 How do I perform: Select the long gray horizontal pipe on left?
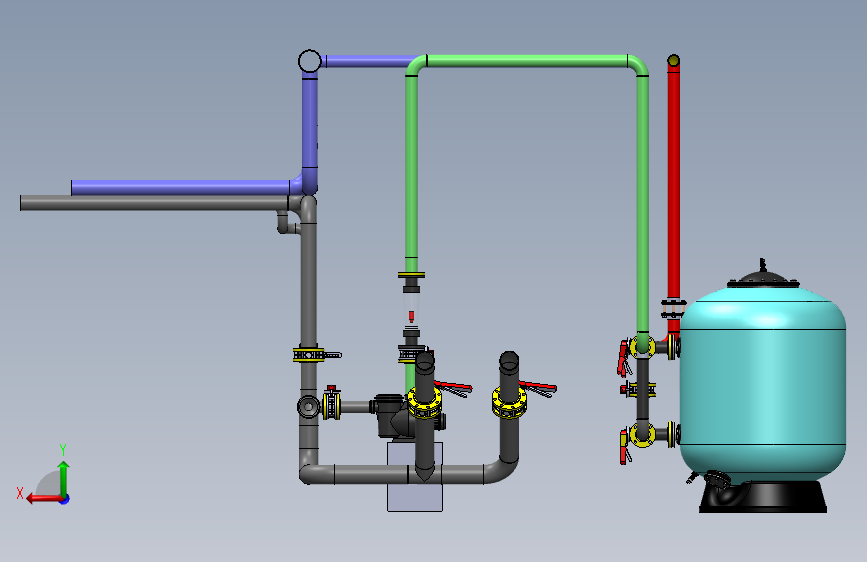[154, 203]
